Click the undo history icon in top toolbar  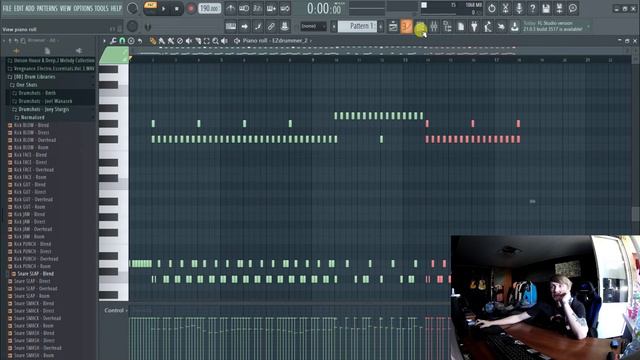[x=491, y=8]
